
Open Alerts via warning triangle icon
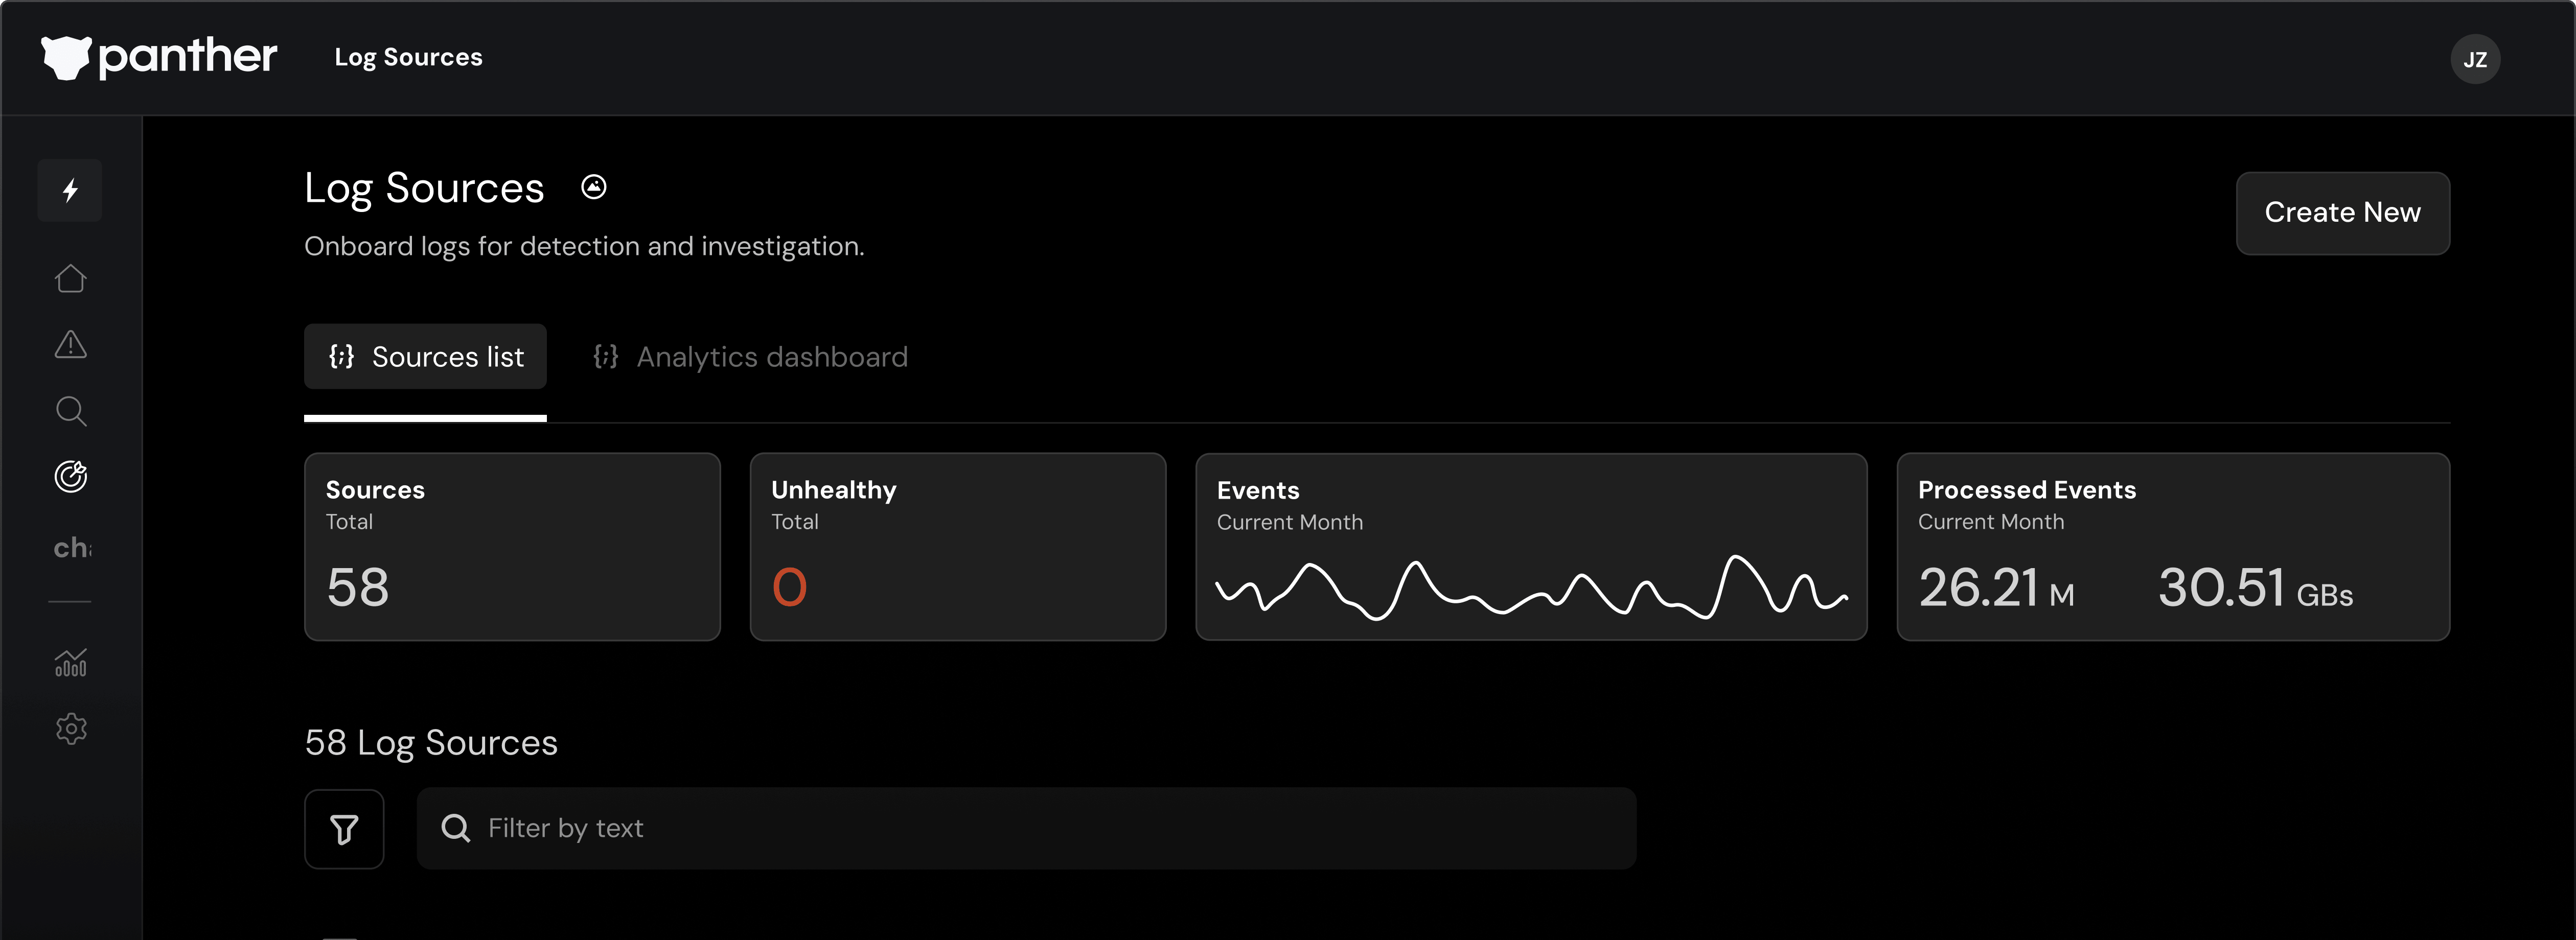click(70, 345)
